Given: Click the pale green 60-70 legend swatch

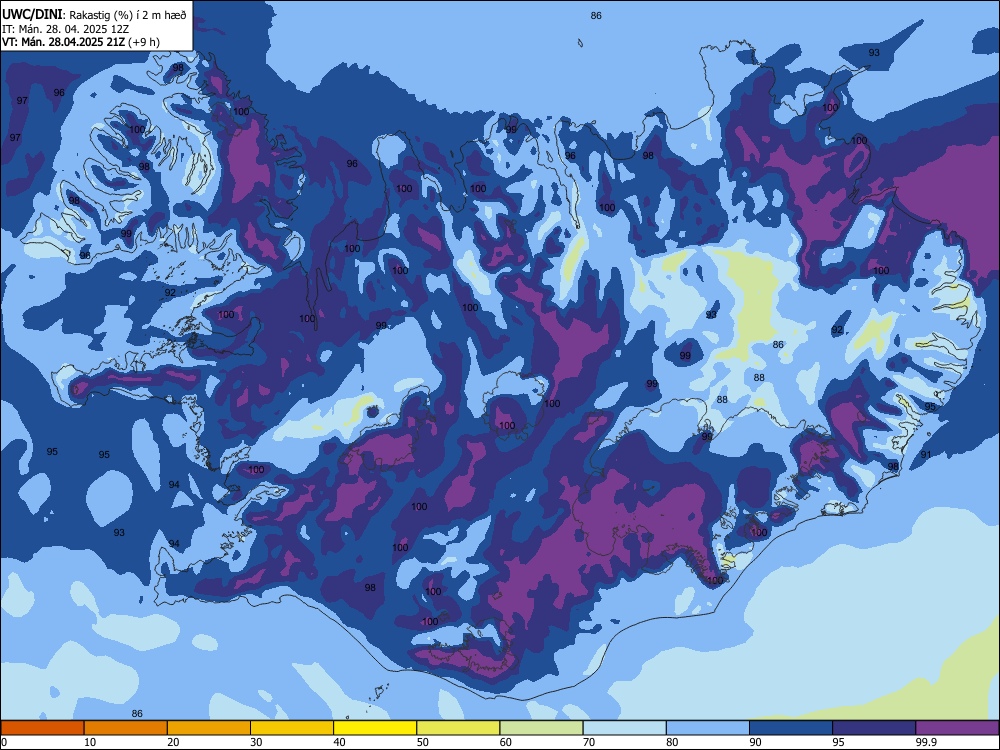Looking at the screenshot, I should [541, 728].
